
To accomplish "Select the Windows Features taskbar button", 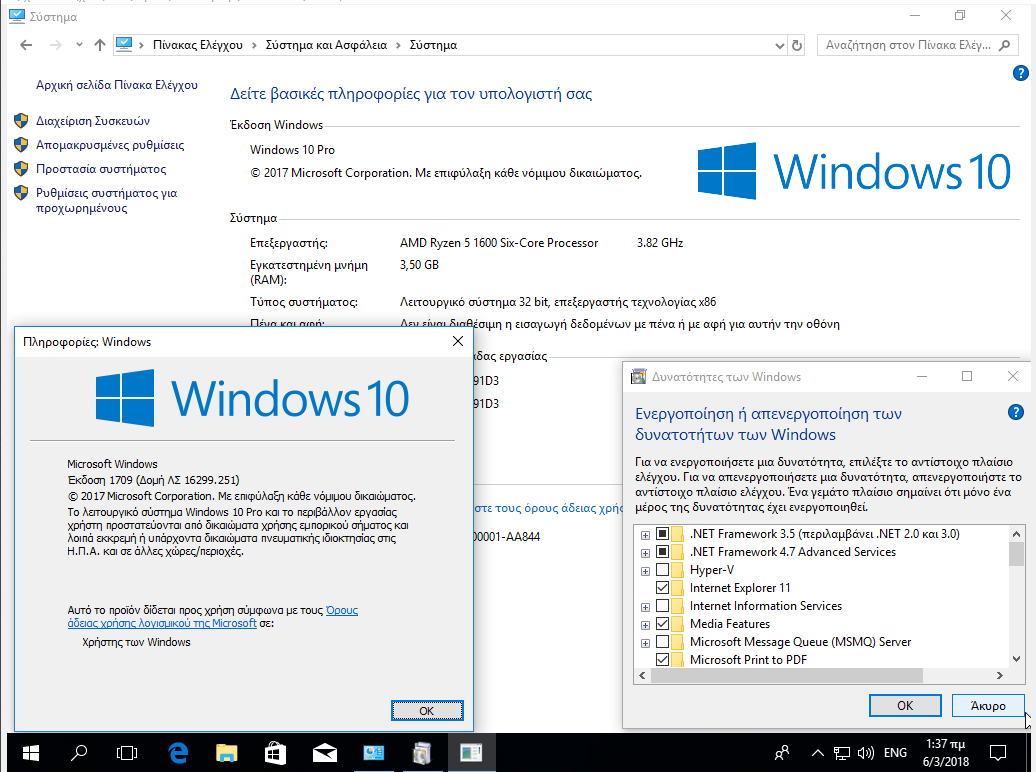I will 422,753.
